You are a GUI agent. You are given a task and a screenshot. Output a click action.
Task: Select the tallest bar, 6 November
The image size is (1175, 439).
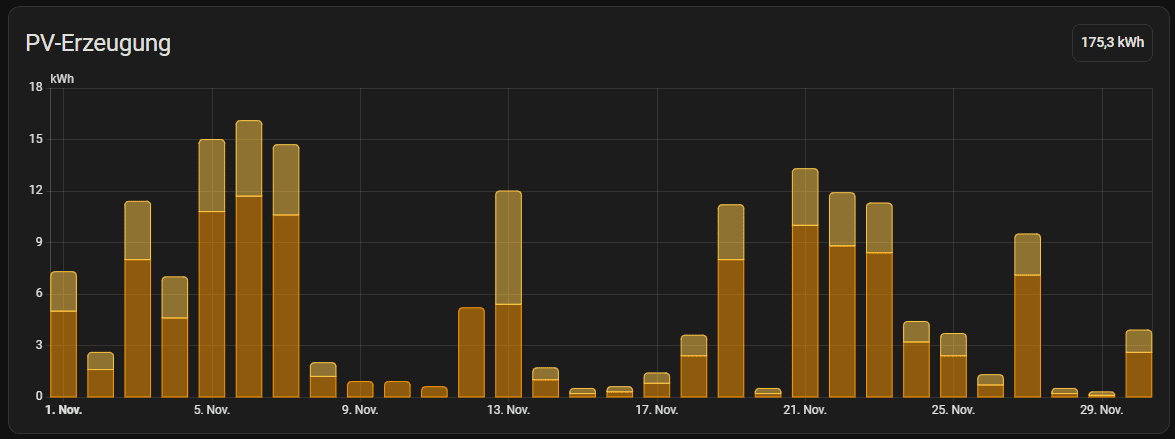pyautogui.click(x=249, y=258)
